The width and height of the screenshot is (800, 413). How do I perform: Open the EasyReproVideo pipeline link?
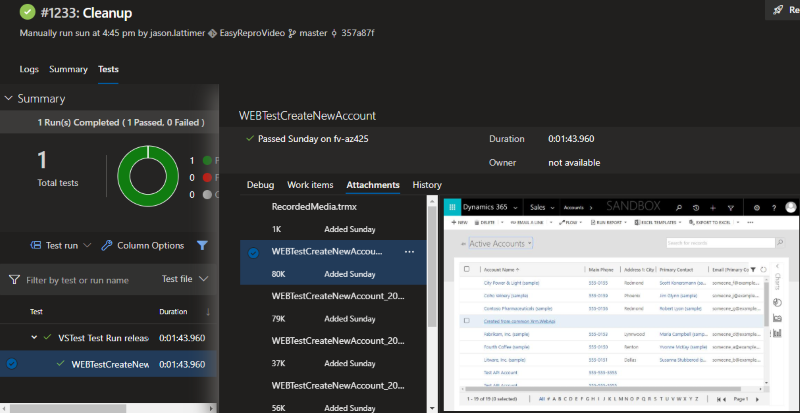coord(246,33)
